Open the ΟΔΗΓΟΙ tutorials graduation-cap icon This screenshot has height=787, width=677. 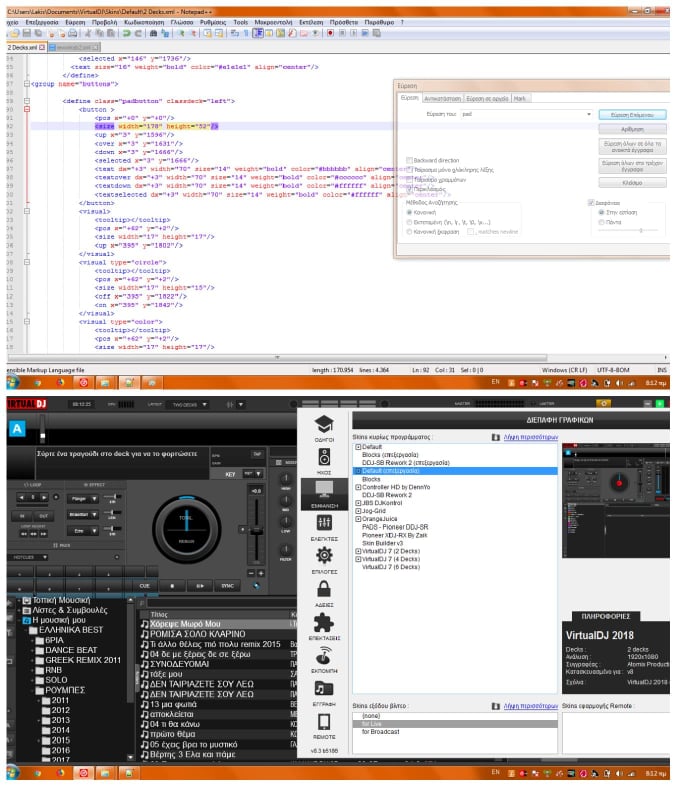point(324,425)
